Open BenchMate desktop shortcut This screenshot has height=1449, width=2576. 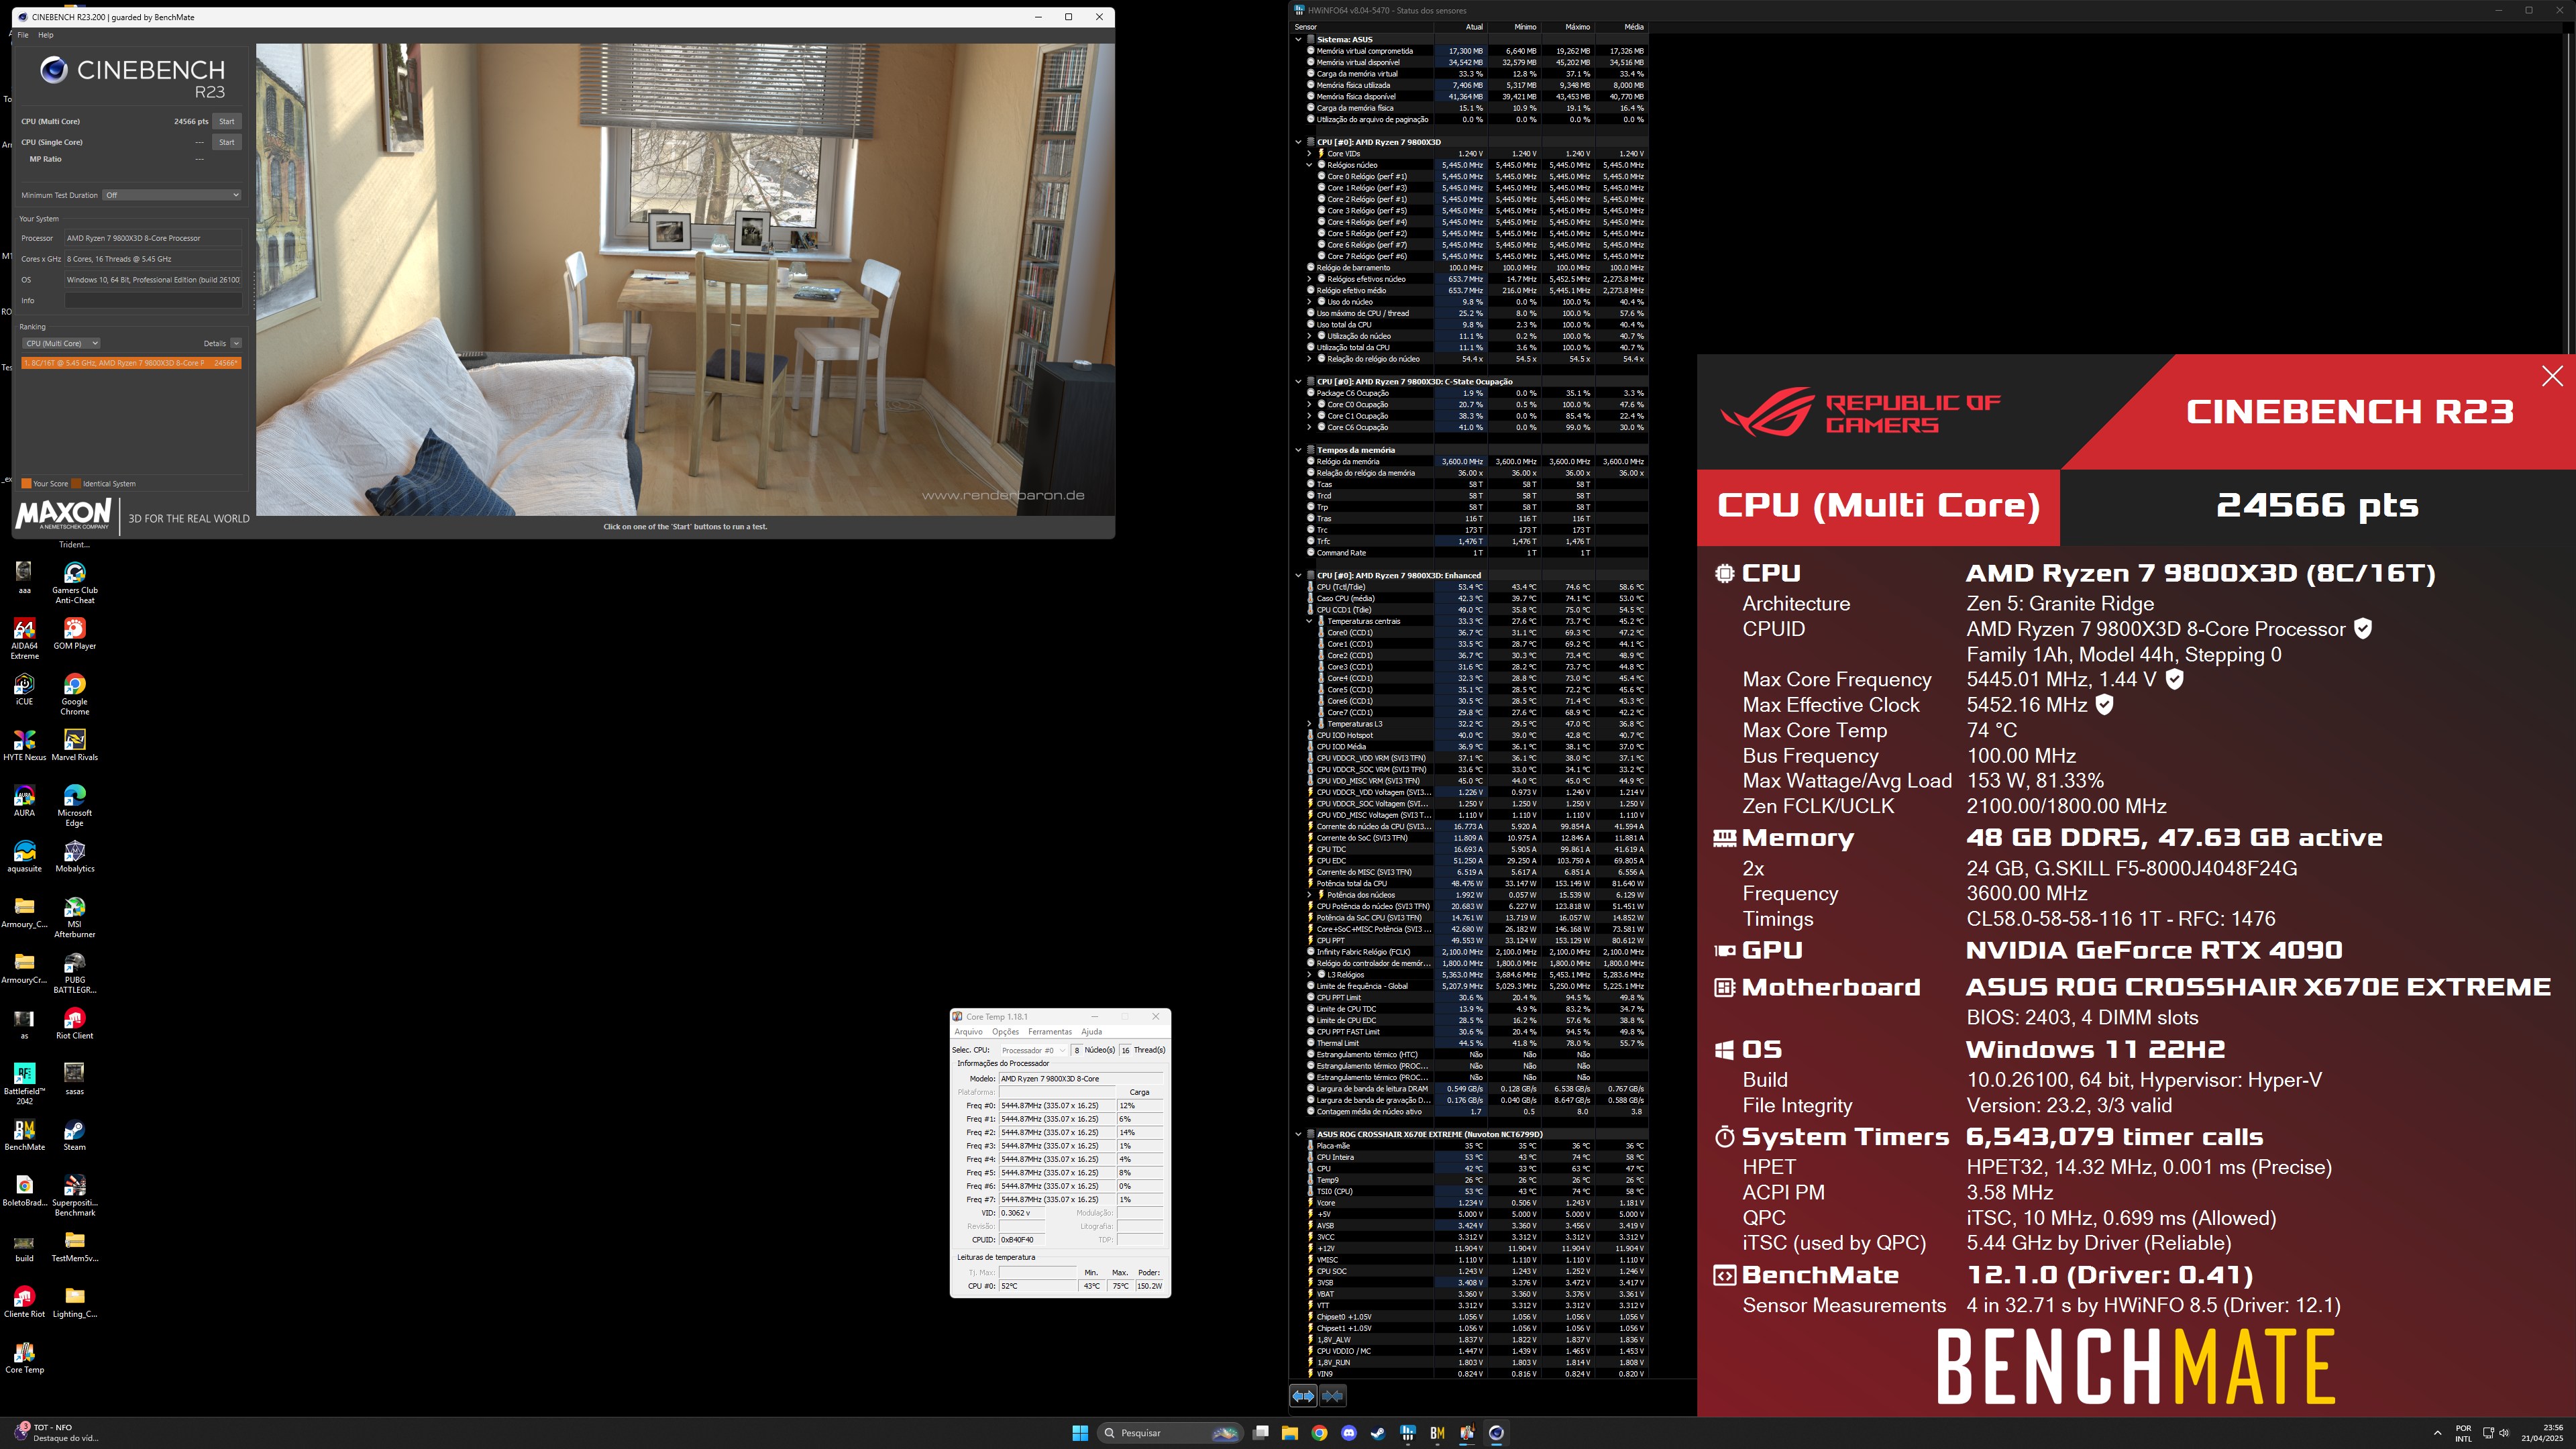click(x=24, y=1135)
